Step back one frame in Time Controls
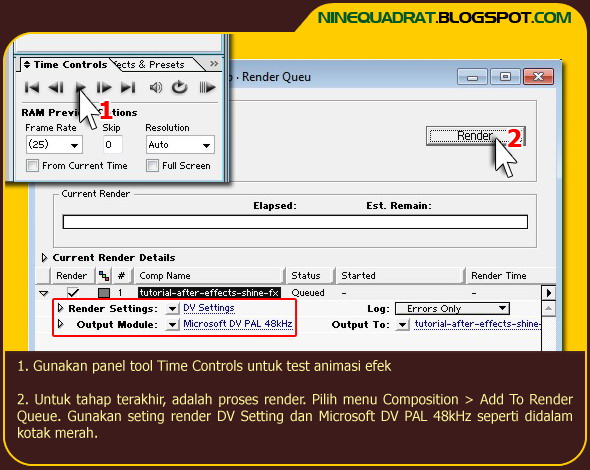This screenshot has height=470, width=590. click(x=56, y=88)
